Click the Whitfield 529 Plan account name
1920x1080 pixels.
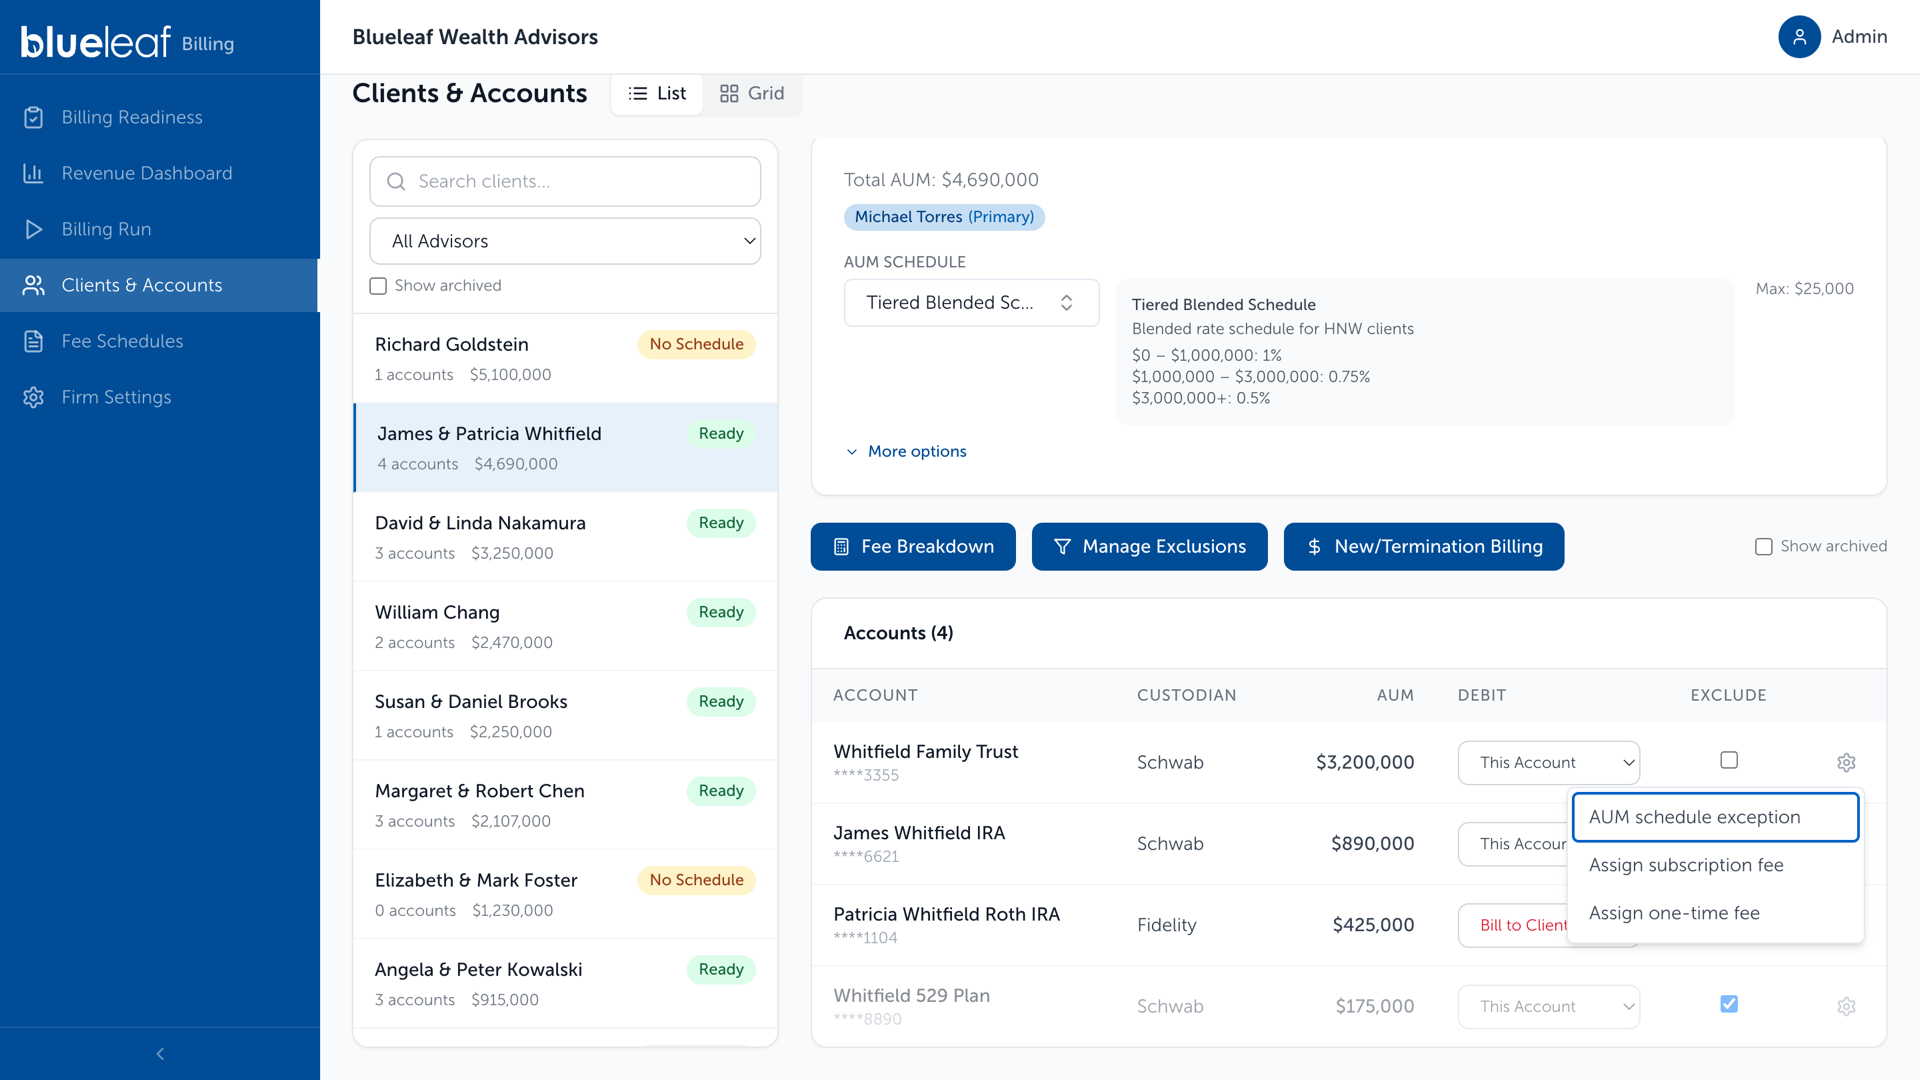click(912, 996)
